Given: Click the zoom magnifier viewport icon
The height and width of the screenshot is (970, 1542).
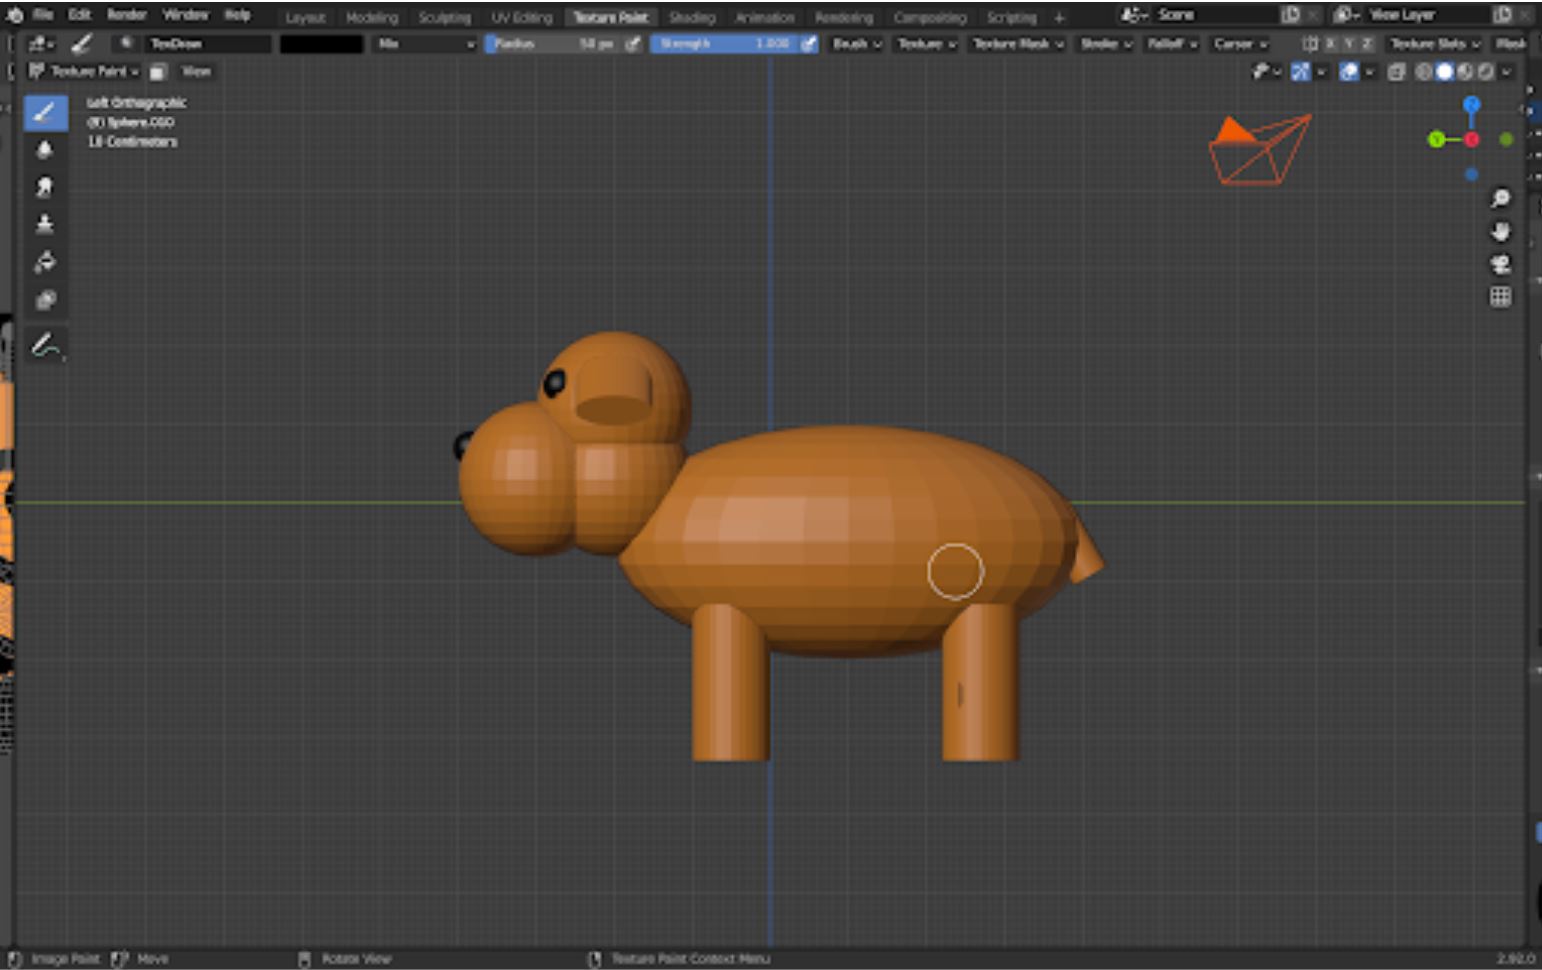Looking at the screenshot, I should point(1500,199).
